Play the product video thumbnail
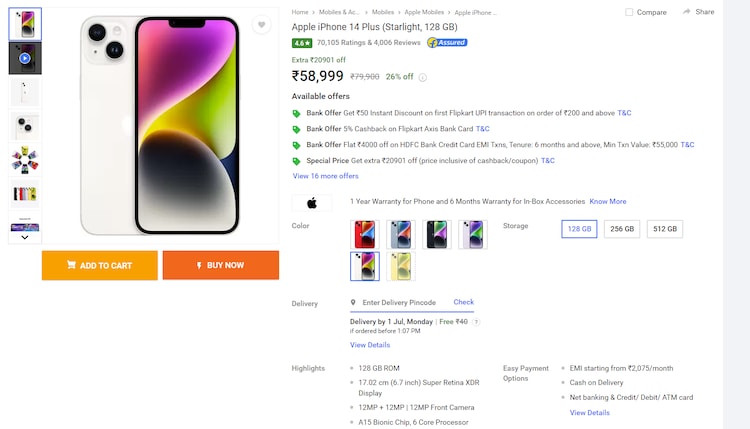Screen dimensions: 750x429 coord(25,58)
